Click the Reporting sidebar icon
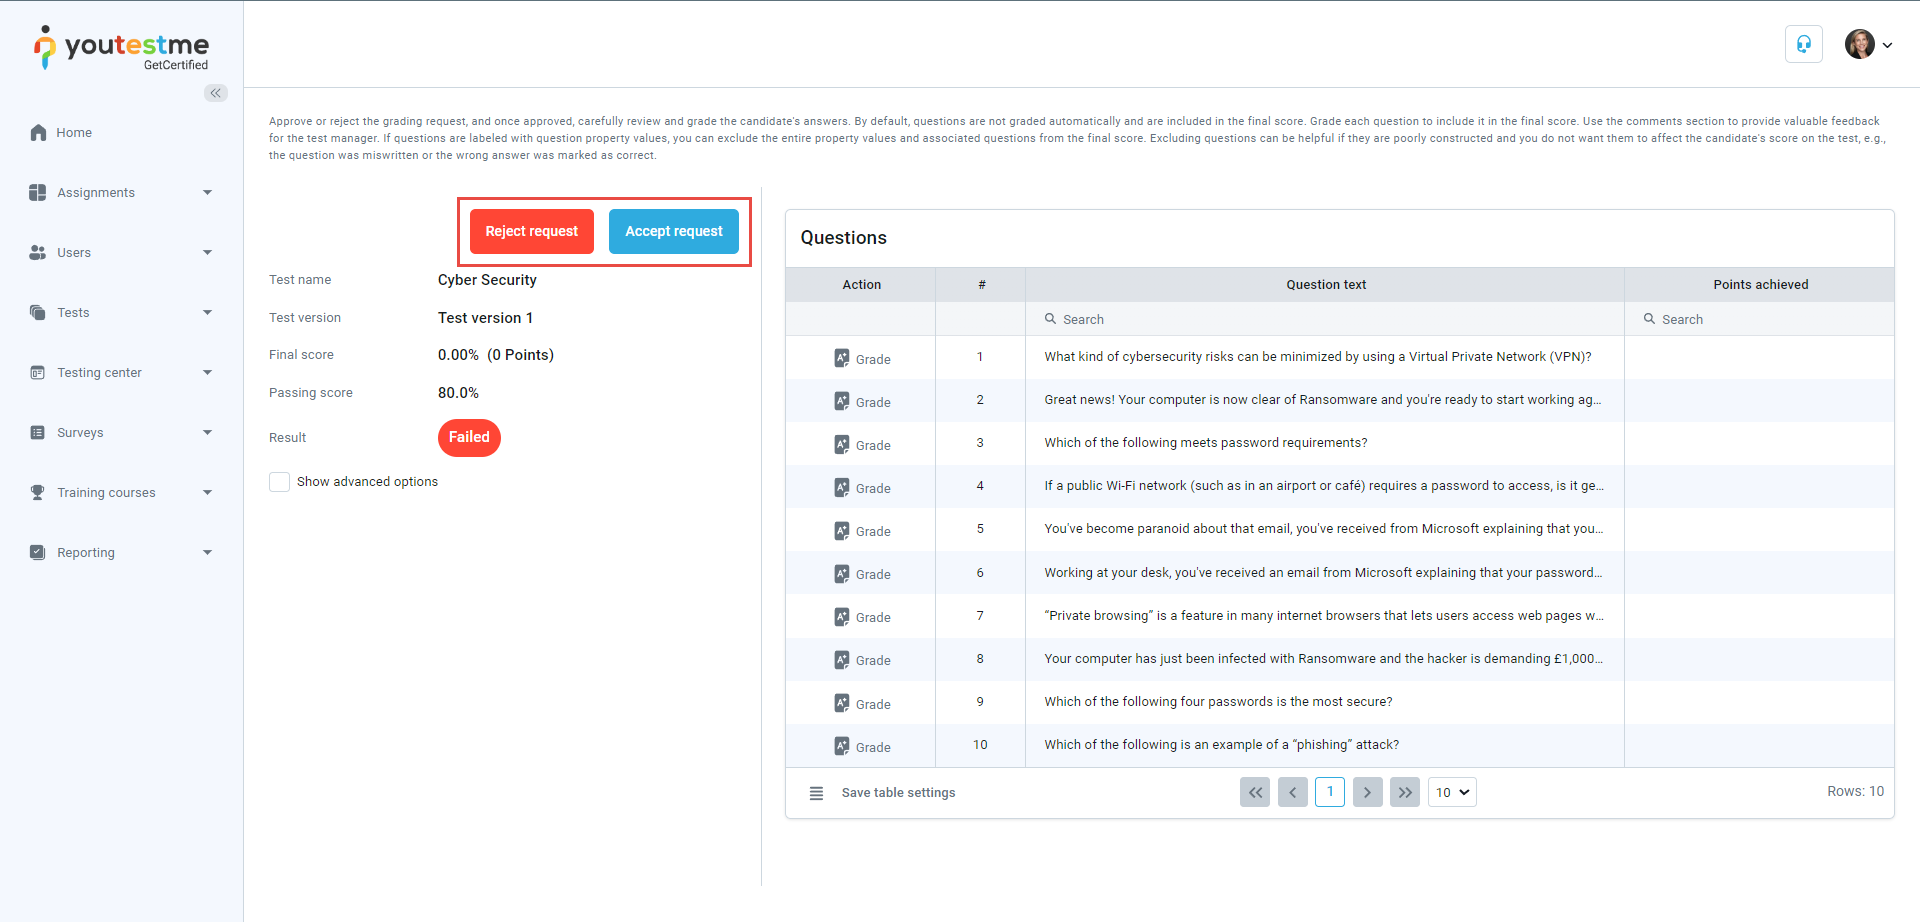The width and height of the screenshot is (1920, 922). [38, 552]
